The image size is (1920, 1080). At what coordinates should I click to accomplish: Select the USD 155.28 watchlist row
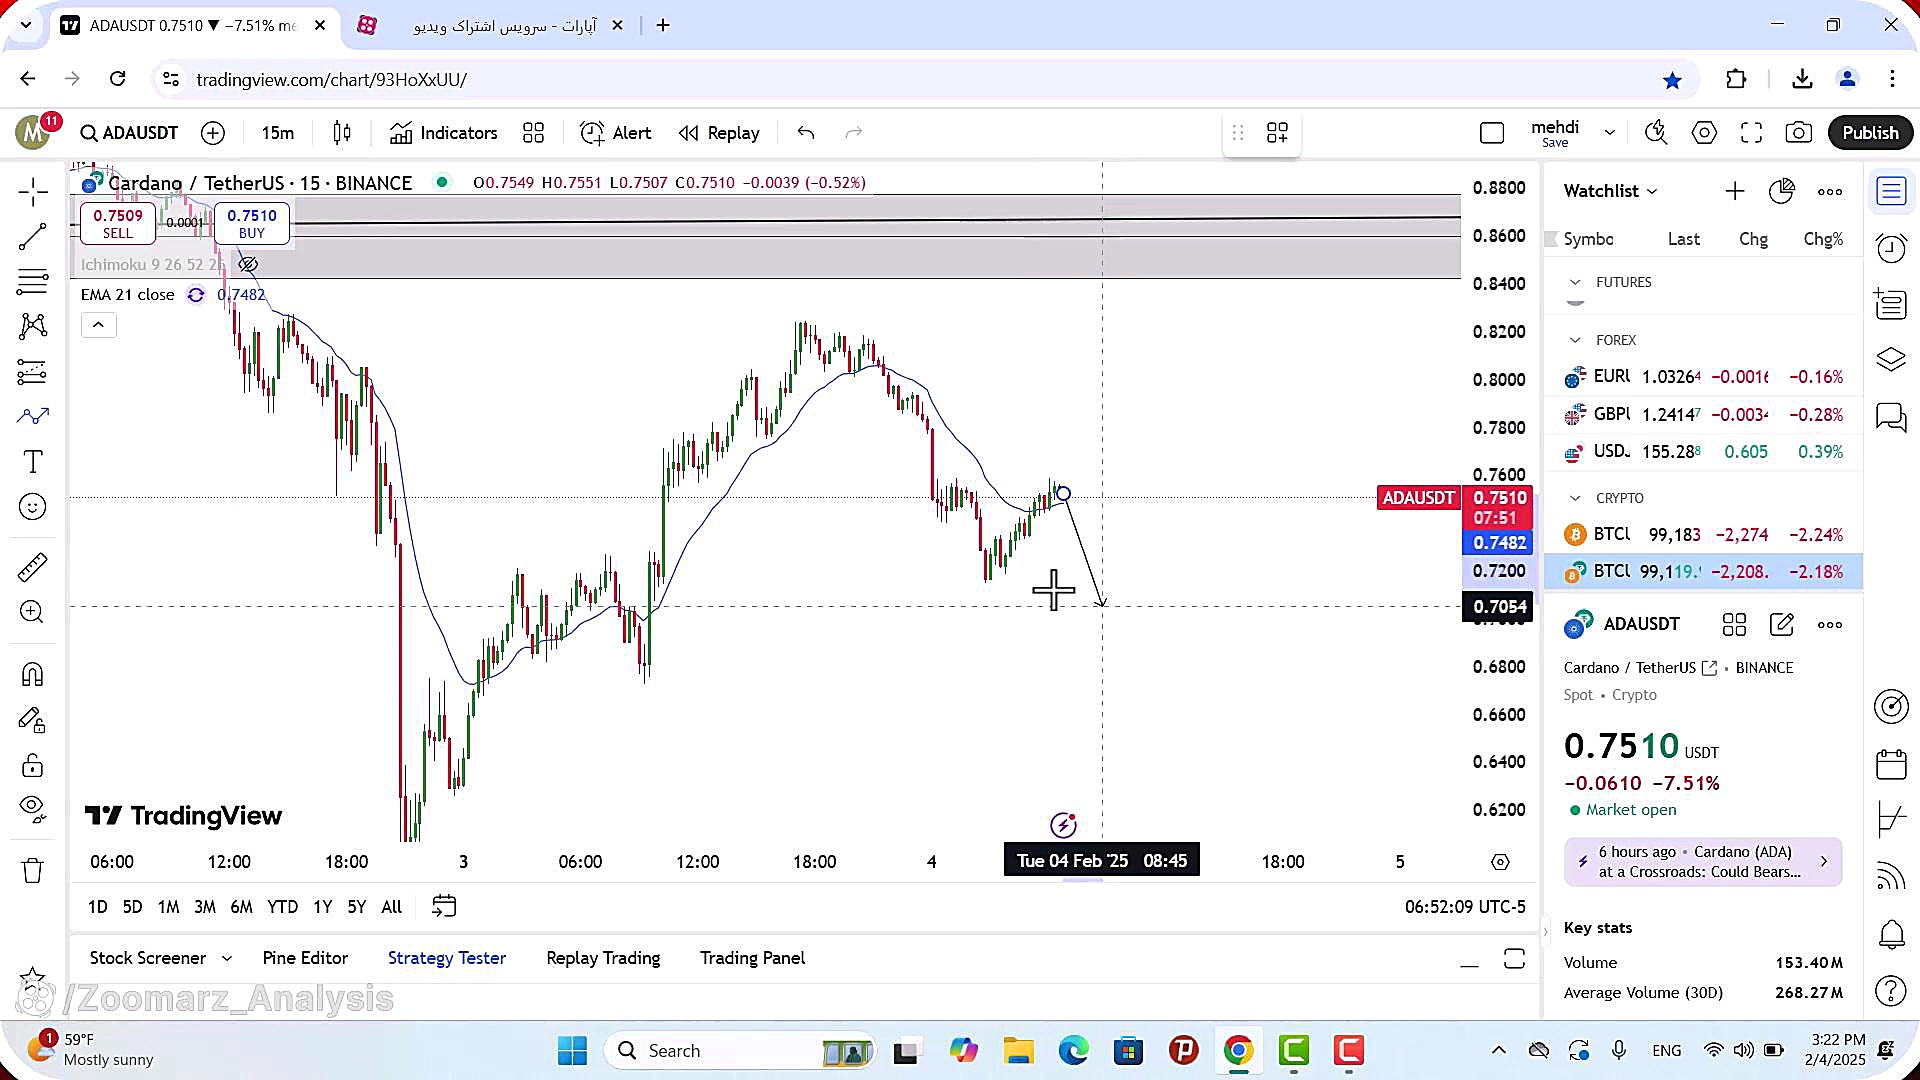(1703, 452)
